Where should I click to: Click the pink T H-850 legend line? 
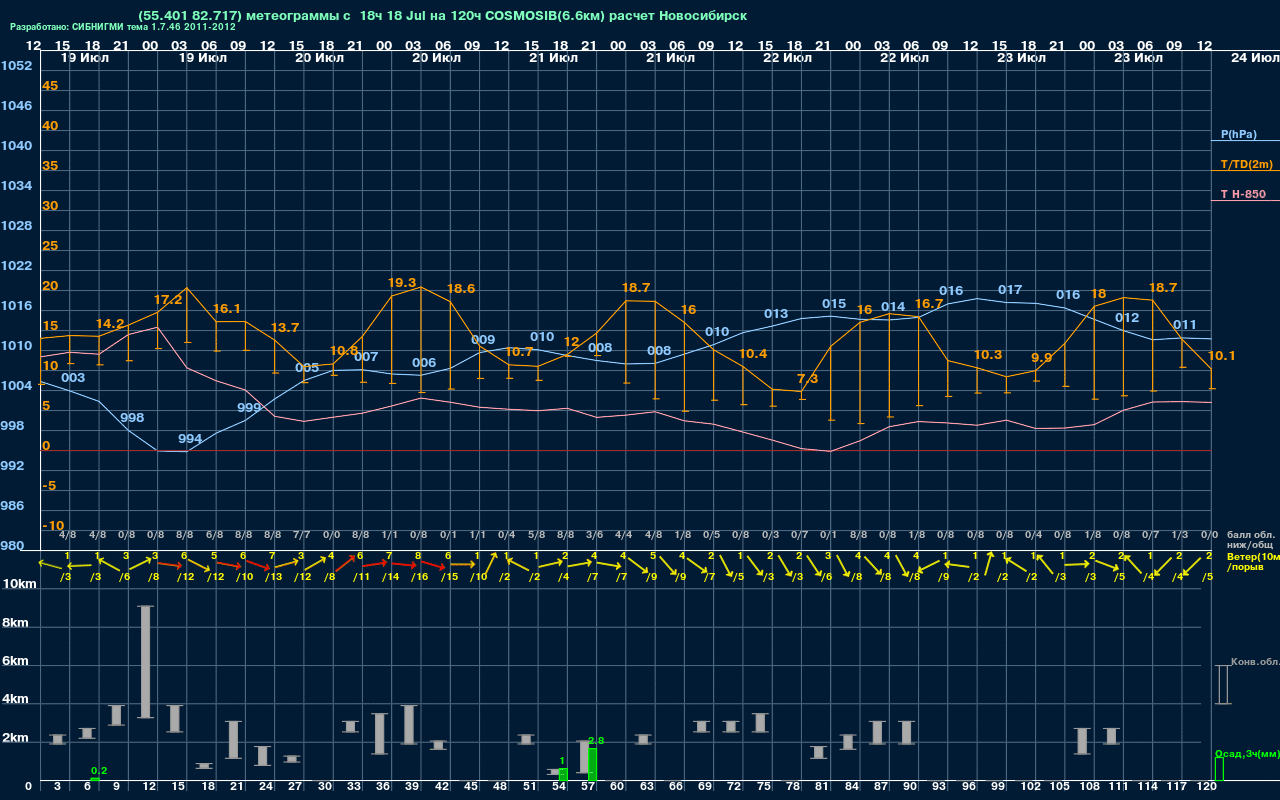[1245, 201]
